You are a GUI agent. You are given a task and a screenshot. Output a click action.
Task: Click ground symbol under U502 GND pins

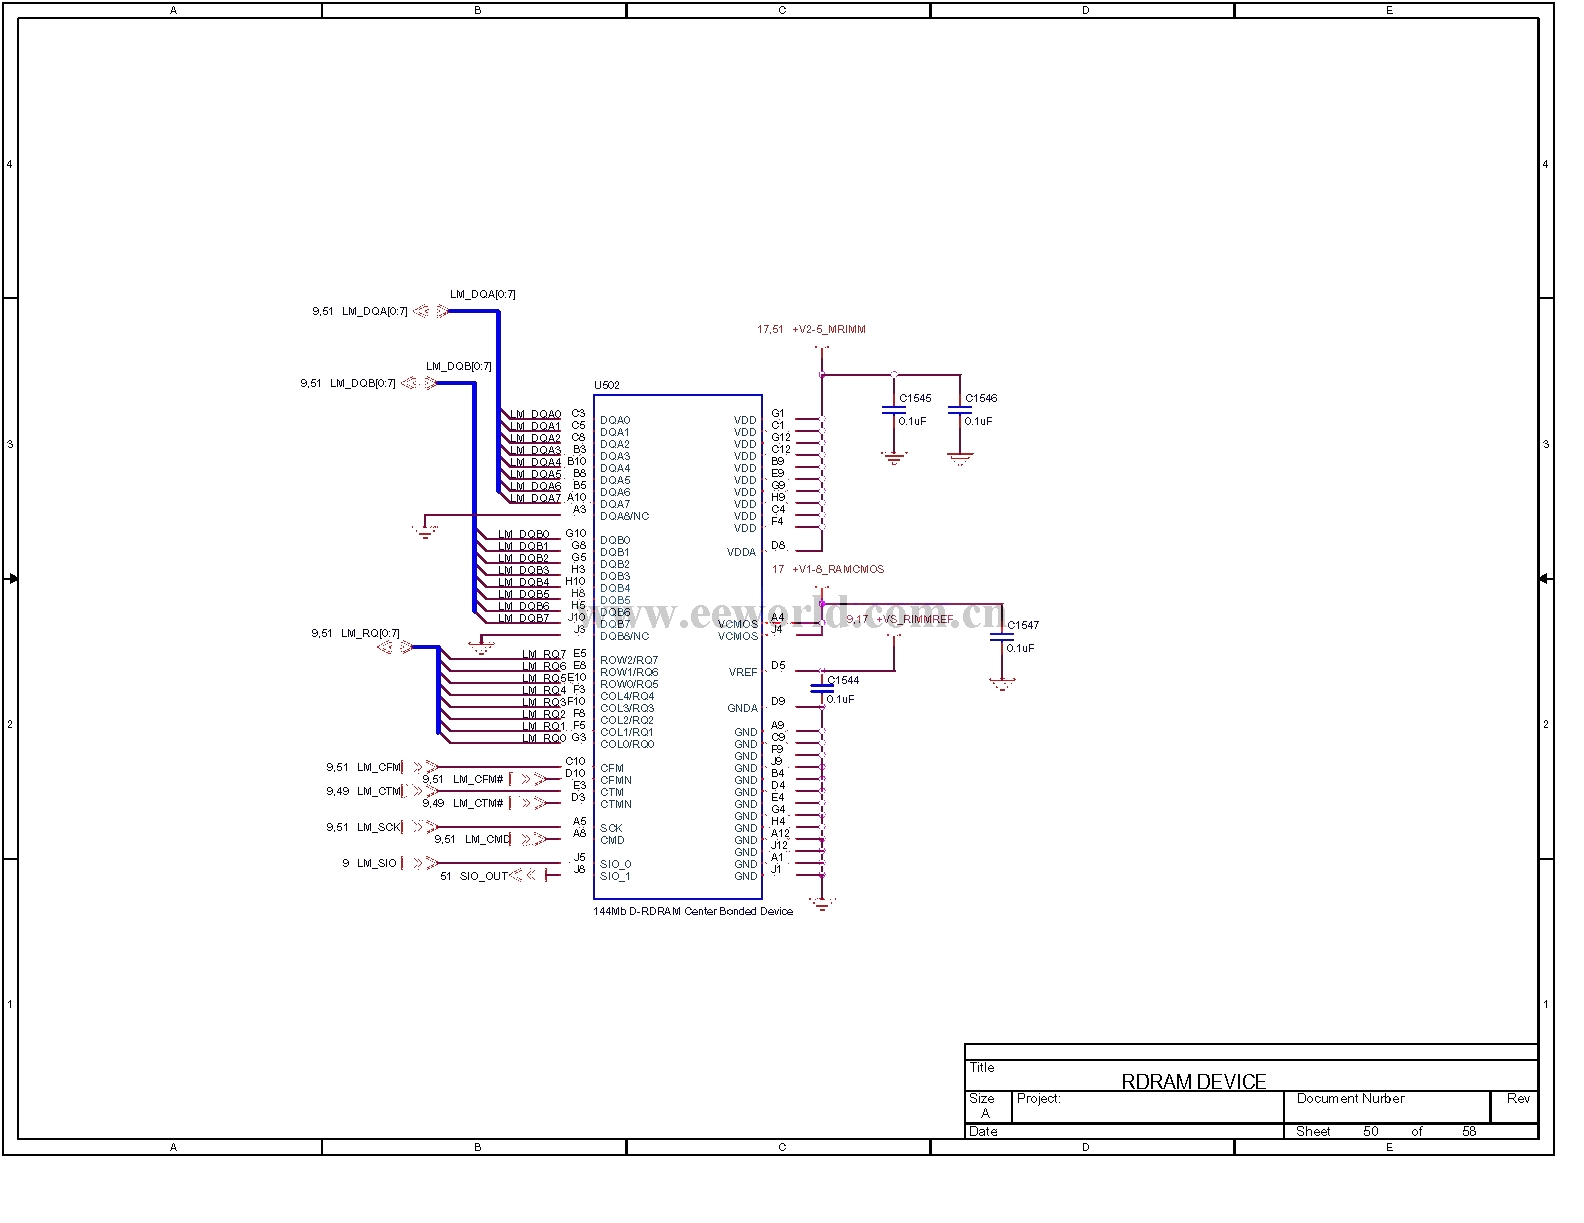(x=822, y=904)
